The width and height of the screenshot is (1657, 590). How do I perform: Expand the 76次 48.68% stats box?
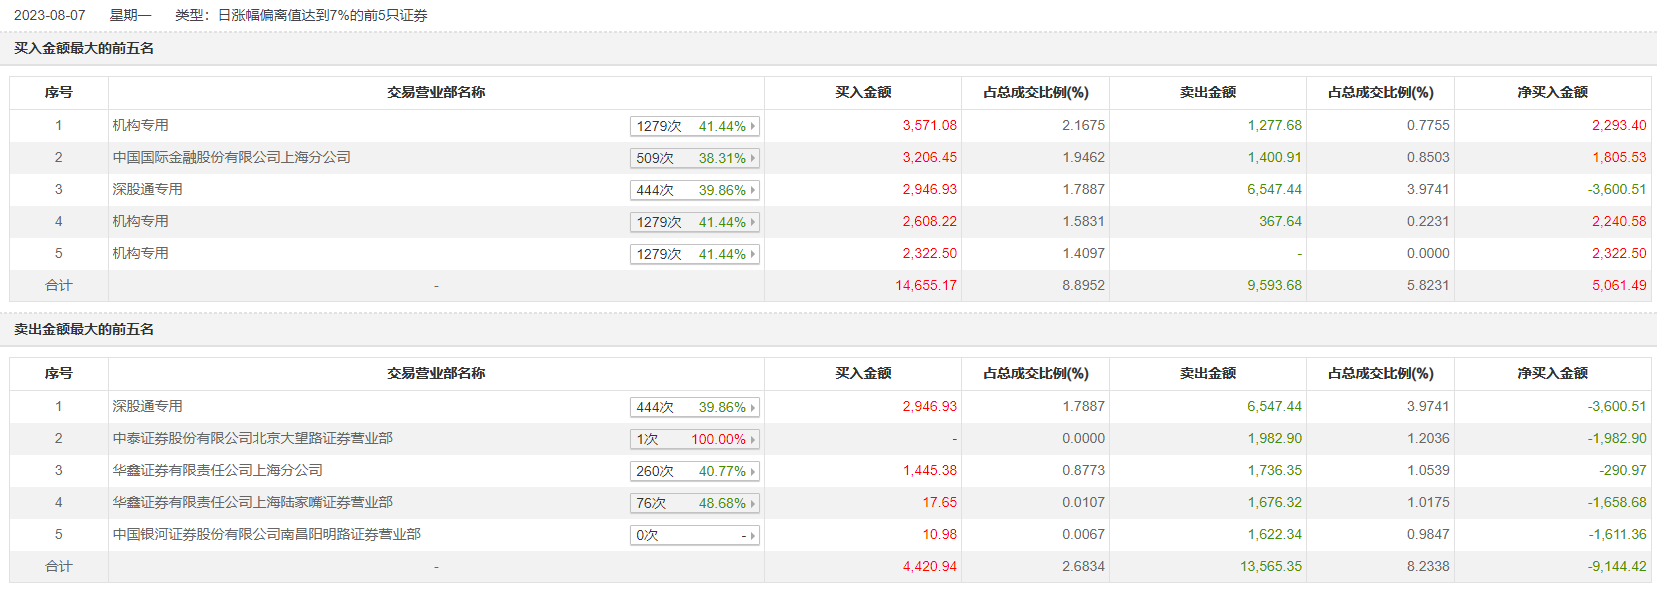click(694, 503)
